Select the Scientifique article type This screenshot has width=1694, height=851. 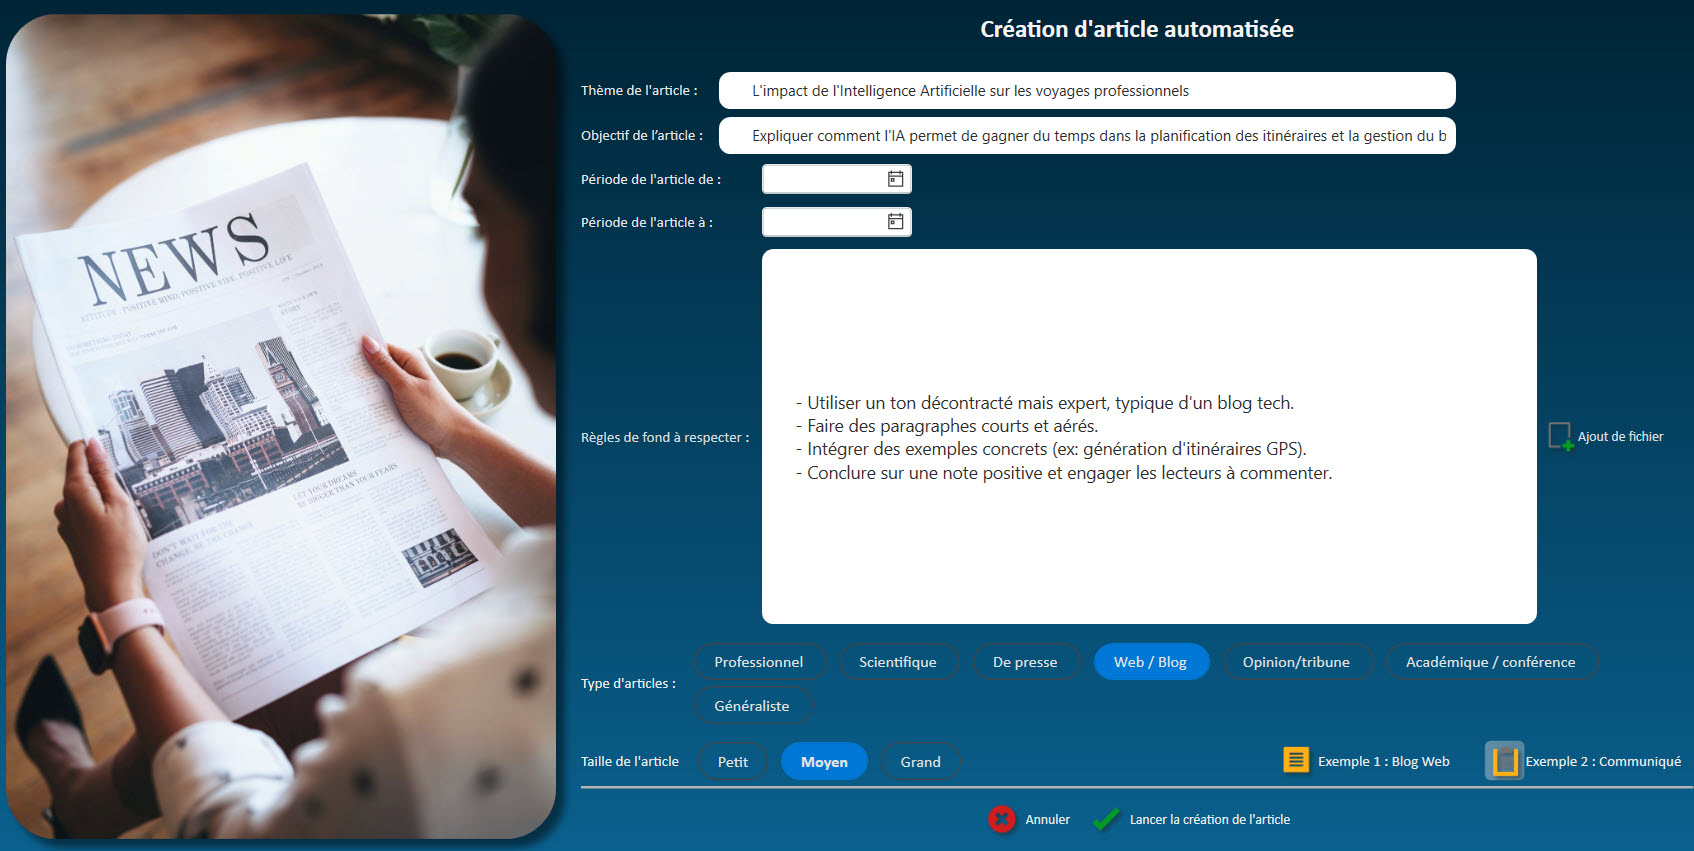tap(897, 662)
